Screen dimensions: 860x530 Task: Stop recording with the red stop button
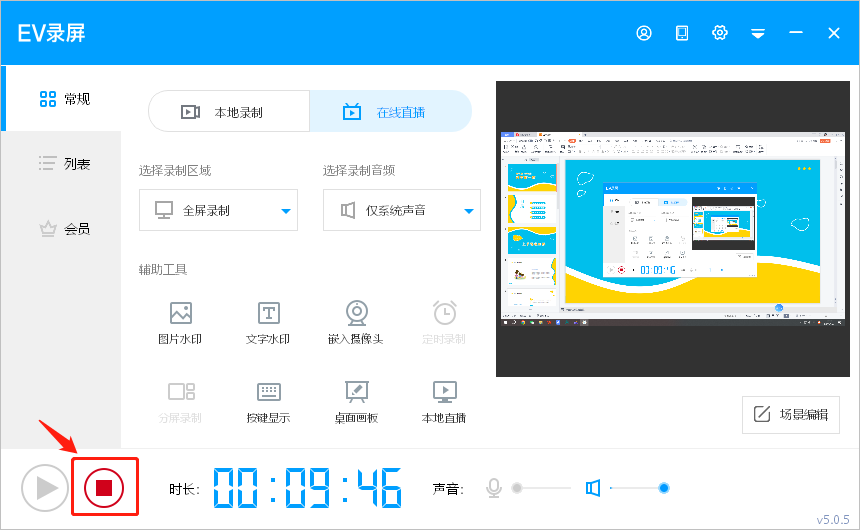104,488
